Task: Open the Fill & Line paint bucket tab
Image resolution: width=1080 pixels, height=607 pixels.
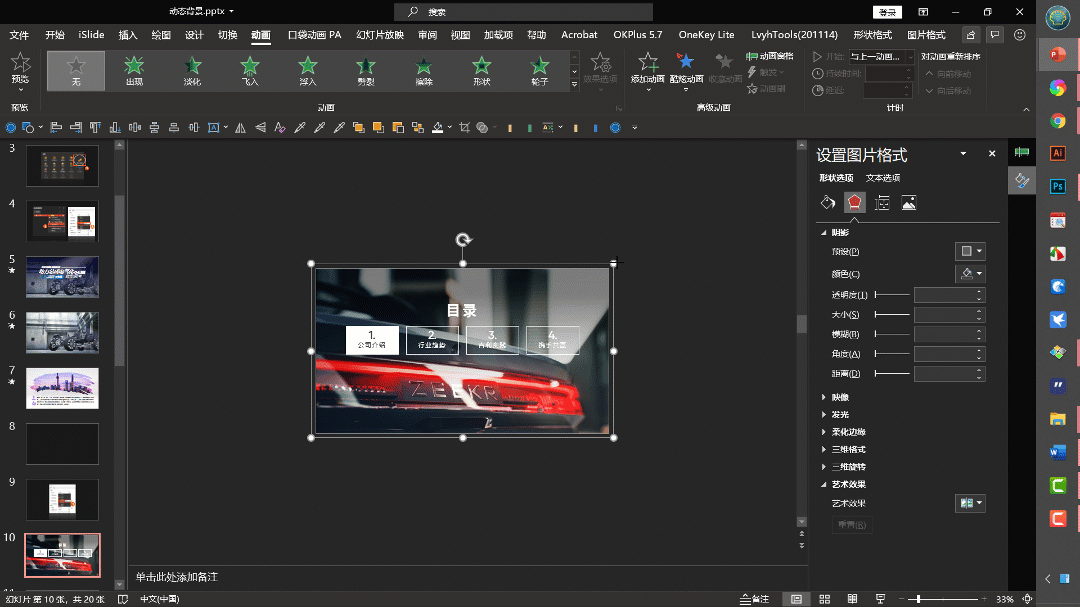Action: pyautogui.click(x=827, y=203)
